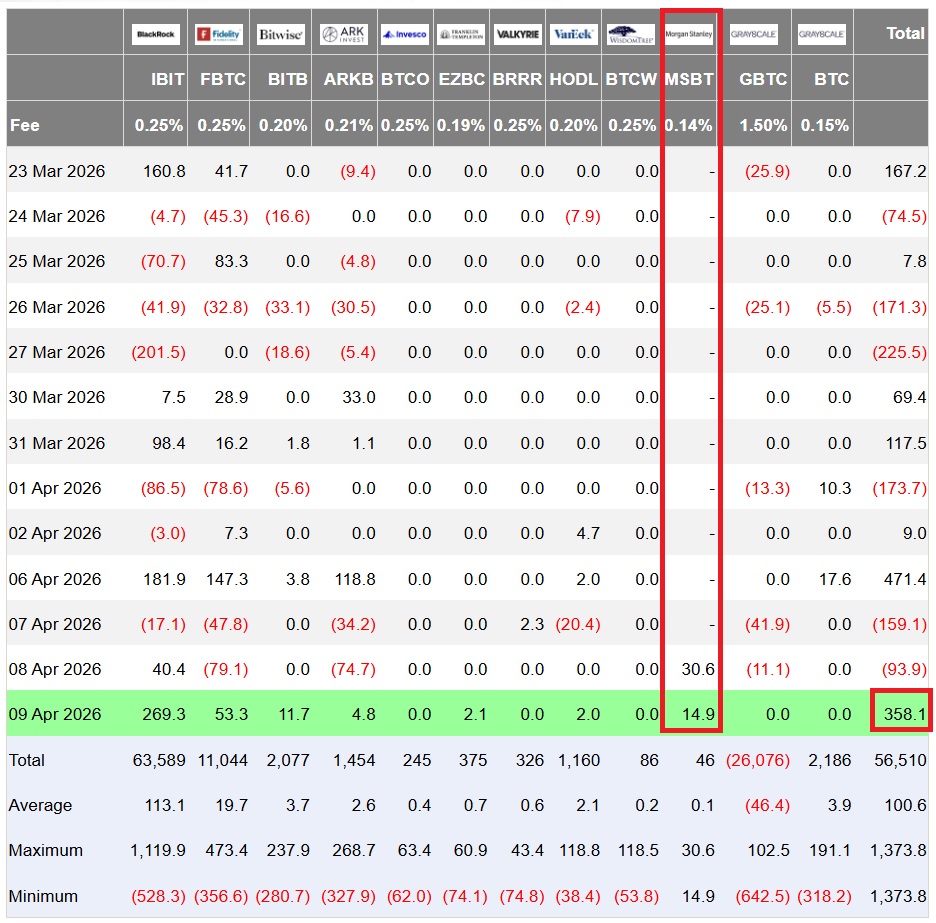Click the Fidelity logo
This screenshot has width=936, height=923.
(218, 34)
